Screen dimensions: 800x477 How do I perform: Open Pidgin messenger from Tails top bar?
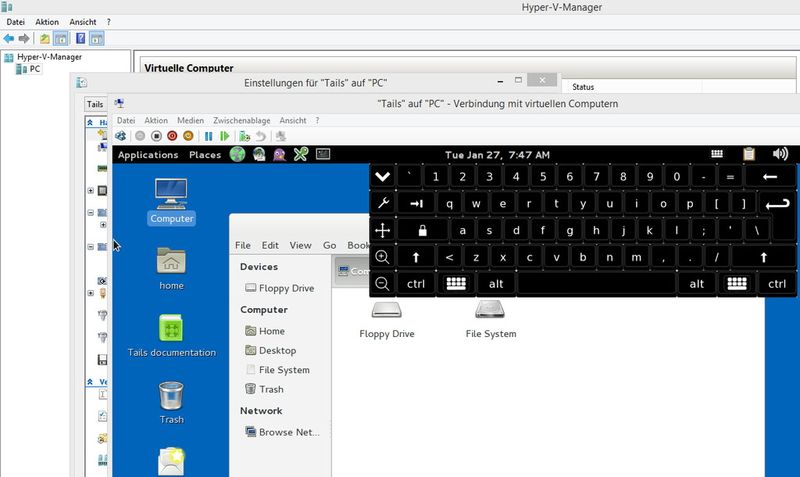coord(279,154)
